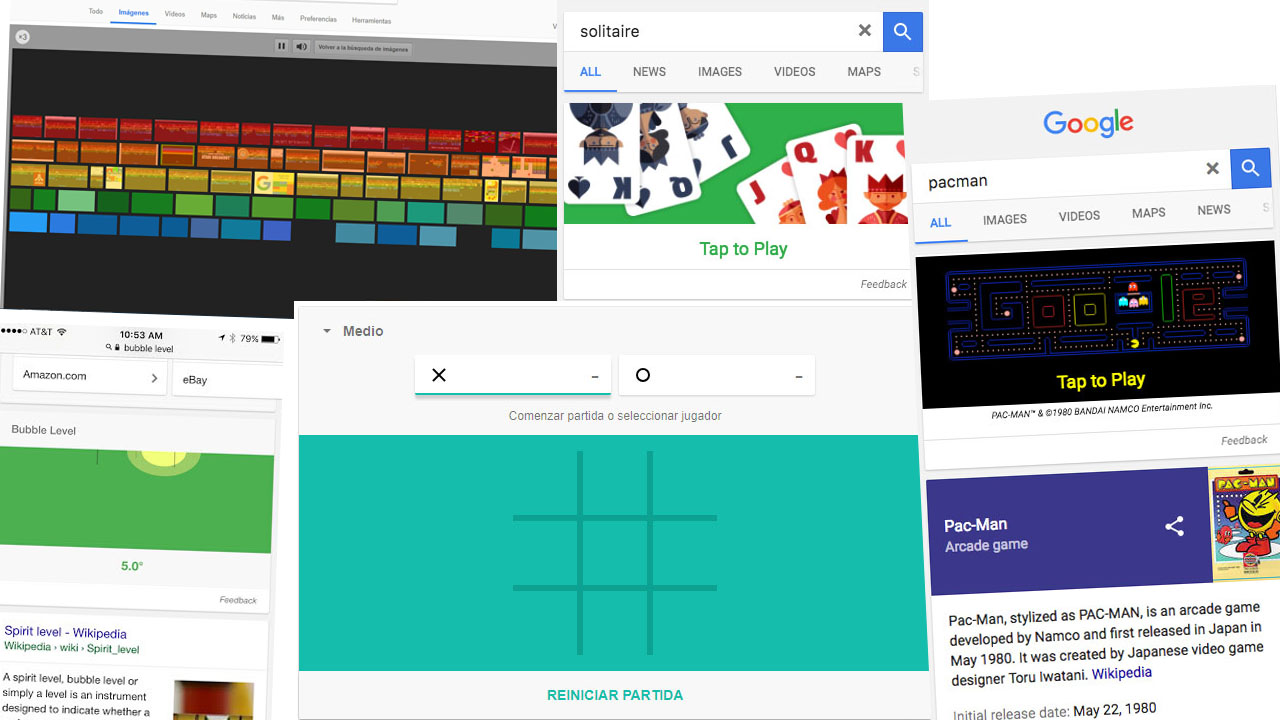Click the Pac-Man box art thumbnail
Image resolution: width=1280 pixels, height=720 pixels.
(1245, 523)
